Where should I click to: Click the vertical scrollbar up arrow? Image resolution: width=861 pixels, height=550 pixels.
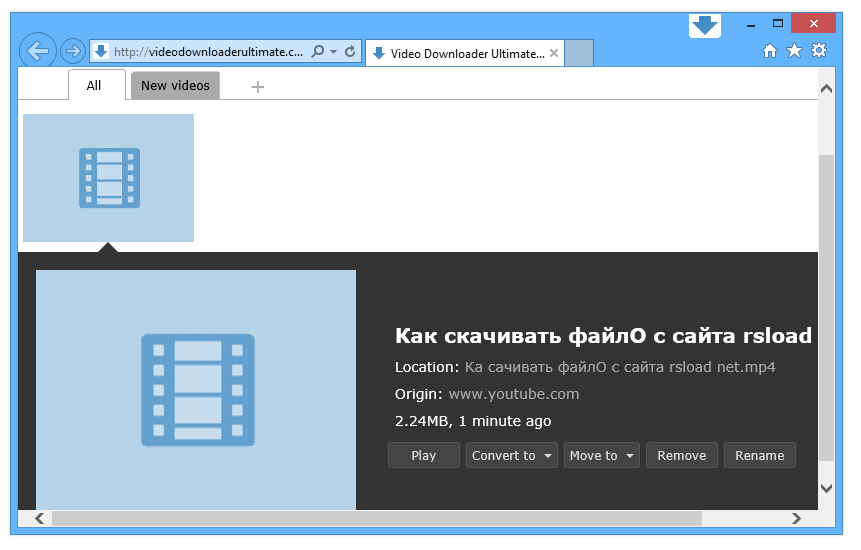coord(826,89)
